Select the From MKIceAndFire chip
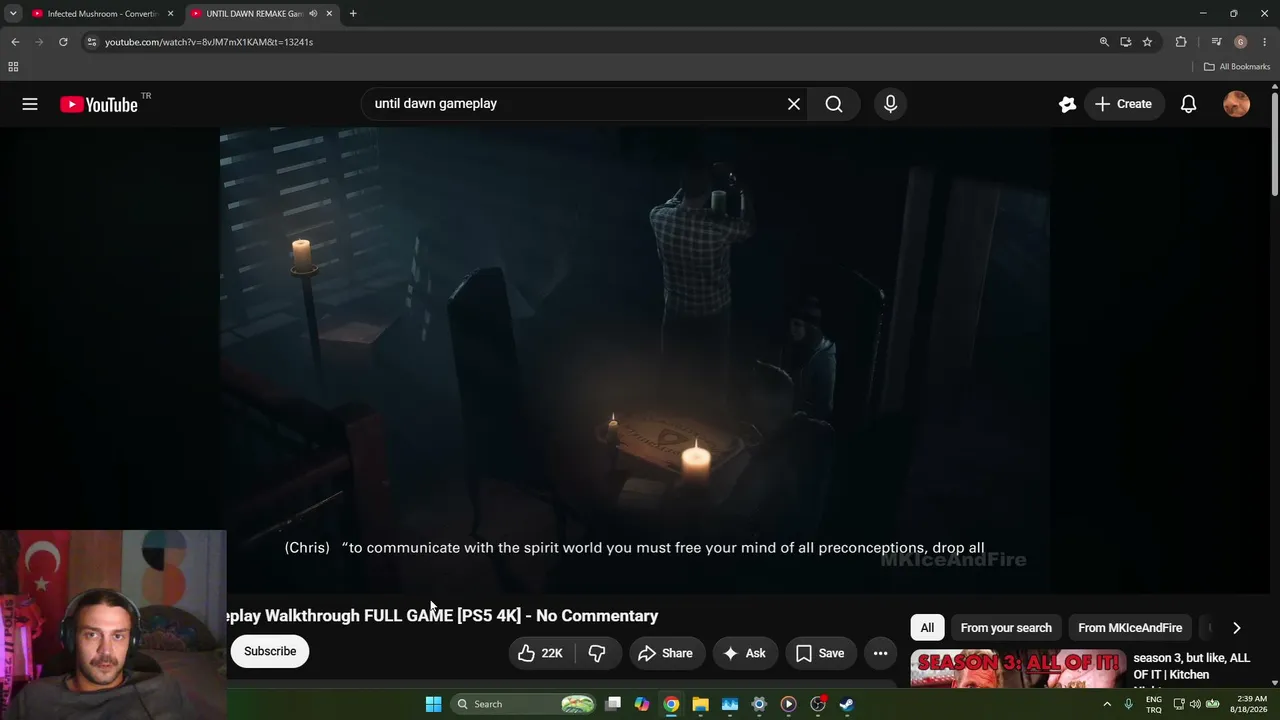 [x=1130, y=628]
